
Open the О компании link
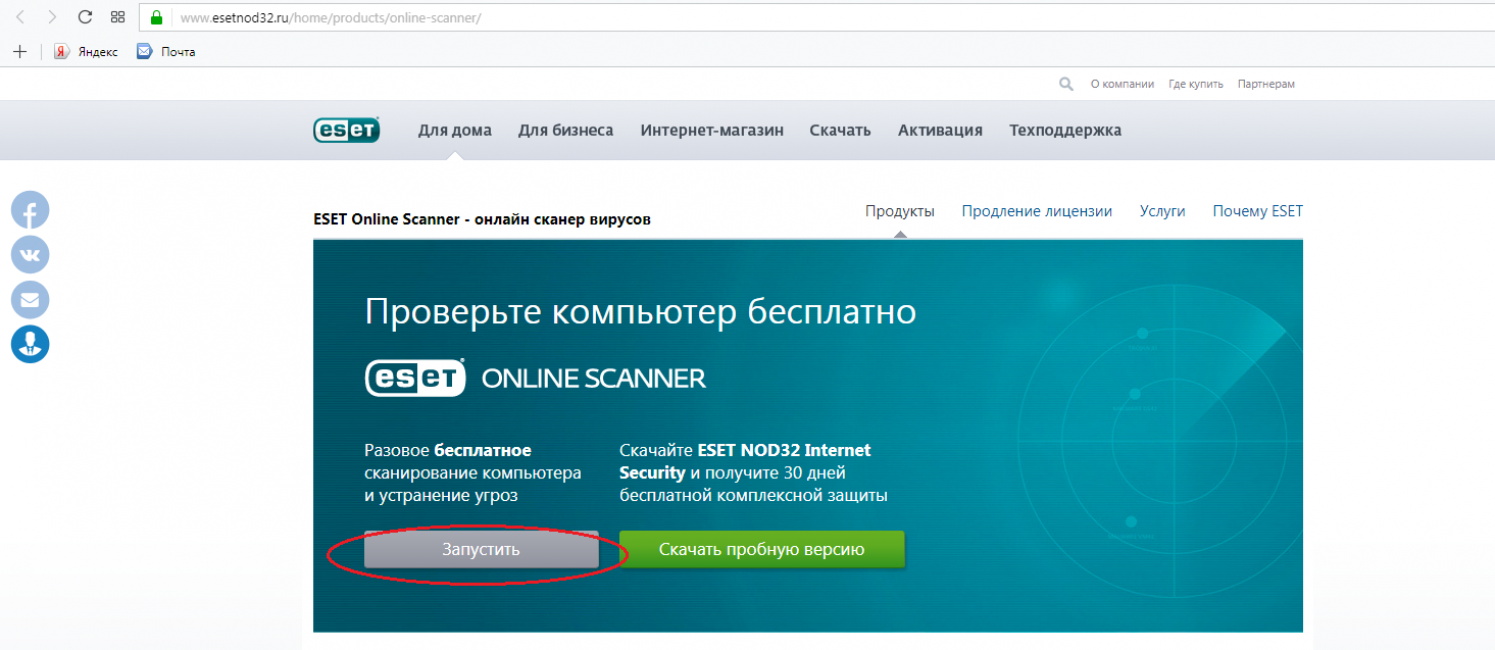pyautogui.click(x=1122, y=84)
